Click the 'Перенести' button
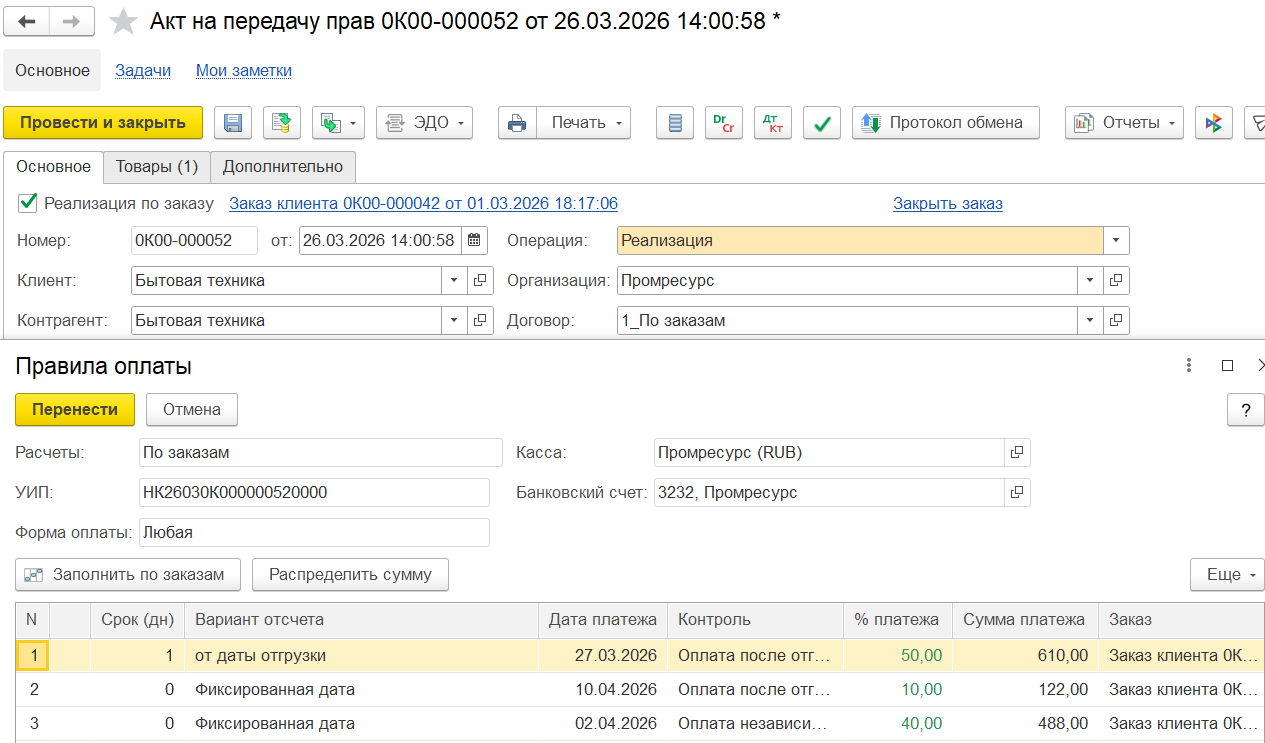1265x743 pixels. pos(75,410)
